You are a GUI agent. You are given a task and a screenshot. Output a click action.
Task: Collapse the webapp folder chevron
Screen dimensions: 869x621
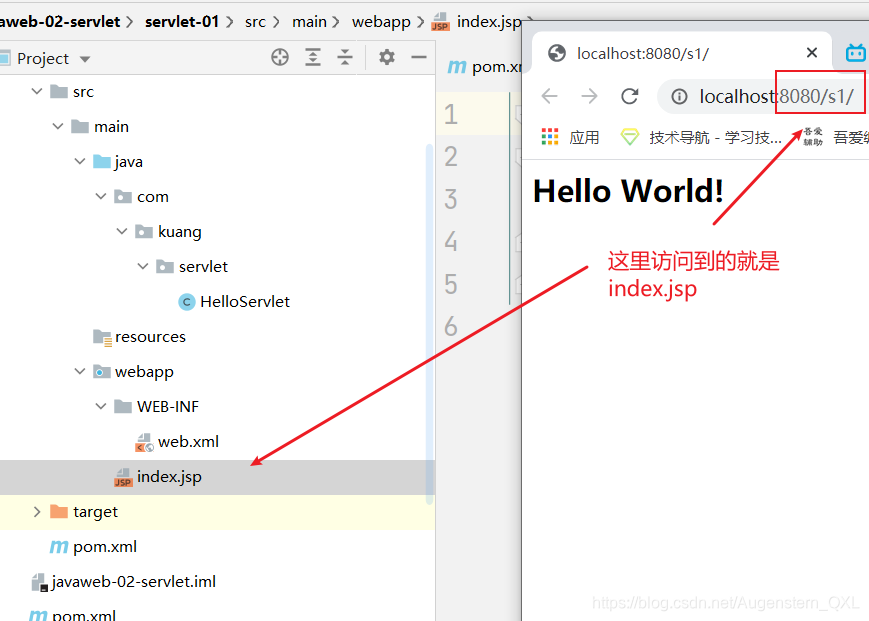[x=80, y=371]
